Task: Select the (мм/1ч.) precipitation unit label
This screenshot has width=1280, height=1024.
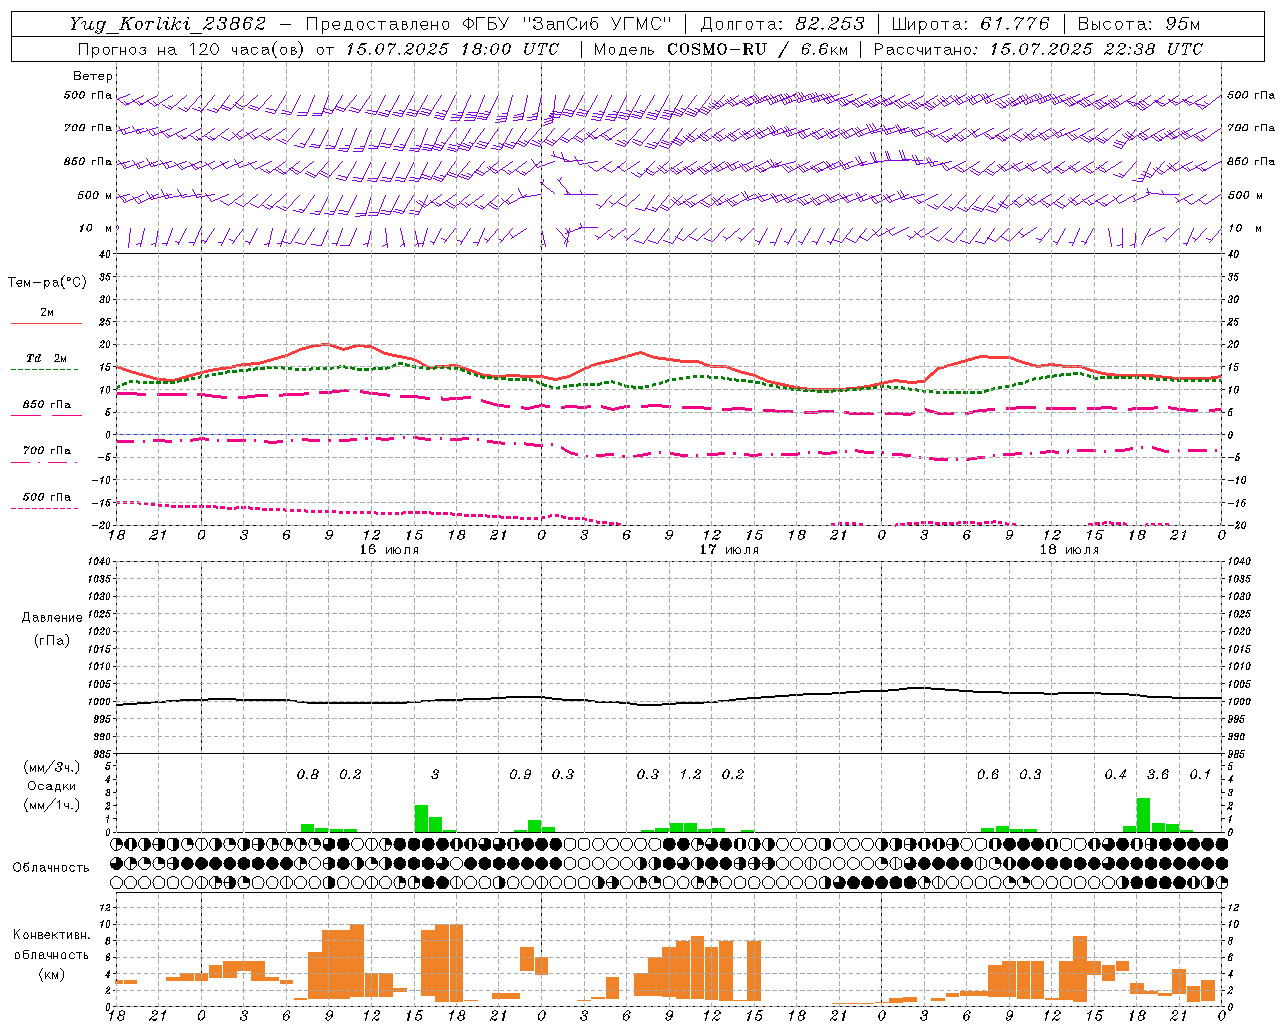Action: [51, 805]
